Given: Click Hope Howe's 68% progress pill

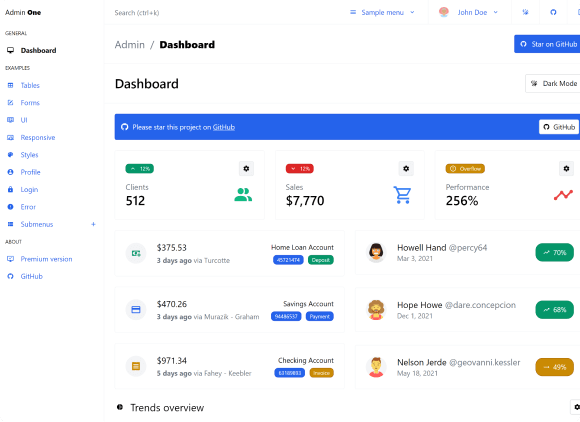Looking at the screenshot, I should point(555,310).
